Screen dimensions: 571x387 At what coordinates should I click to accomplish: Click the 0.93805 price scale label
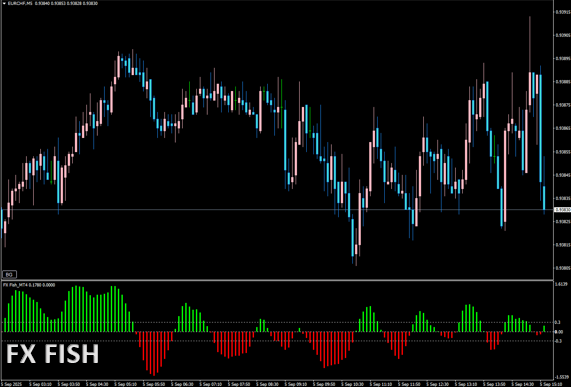pyautogui.click(x=563, y=268)
